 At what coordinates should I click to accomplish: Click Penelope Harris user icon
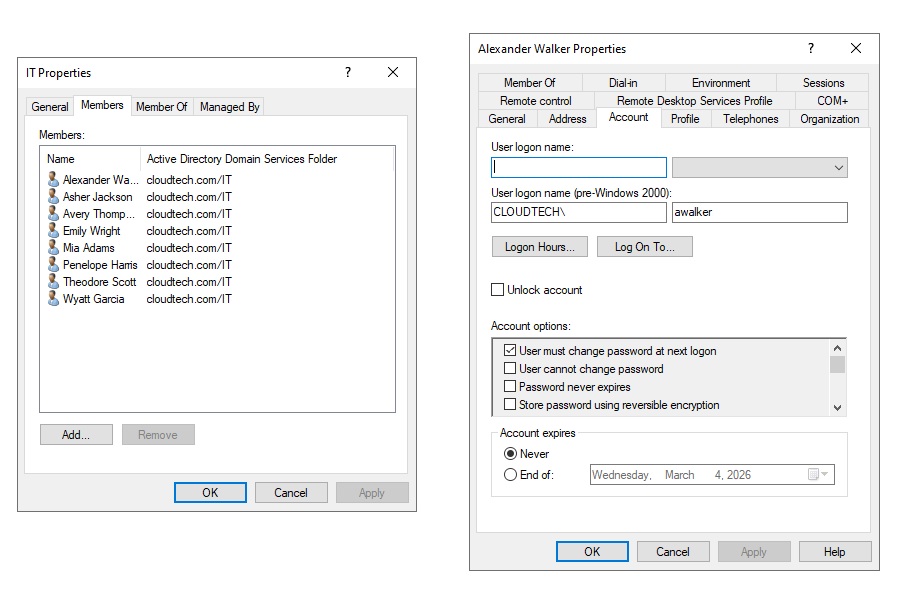(x=54, y=265)
